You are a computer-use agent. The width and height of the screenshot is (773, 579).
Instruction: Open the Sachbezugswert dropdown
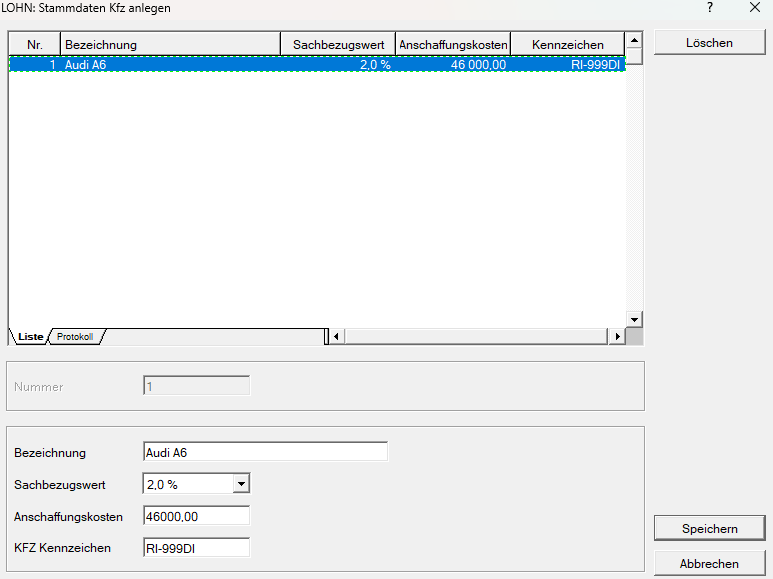(x=240, y=484)
